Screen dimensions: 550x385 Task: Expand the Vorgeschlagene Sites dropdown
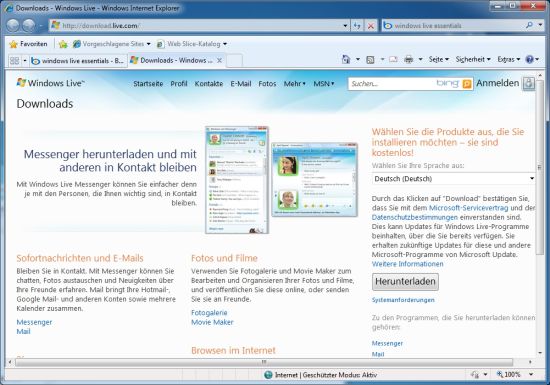tap(148, 44)
